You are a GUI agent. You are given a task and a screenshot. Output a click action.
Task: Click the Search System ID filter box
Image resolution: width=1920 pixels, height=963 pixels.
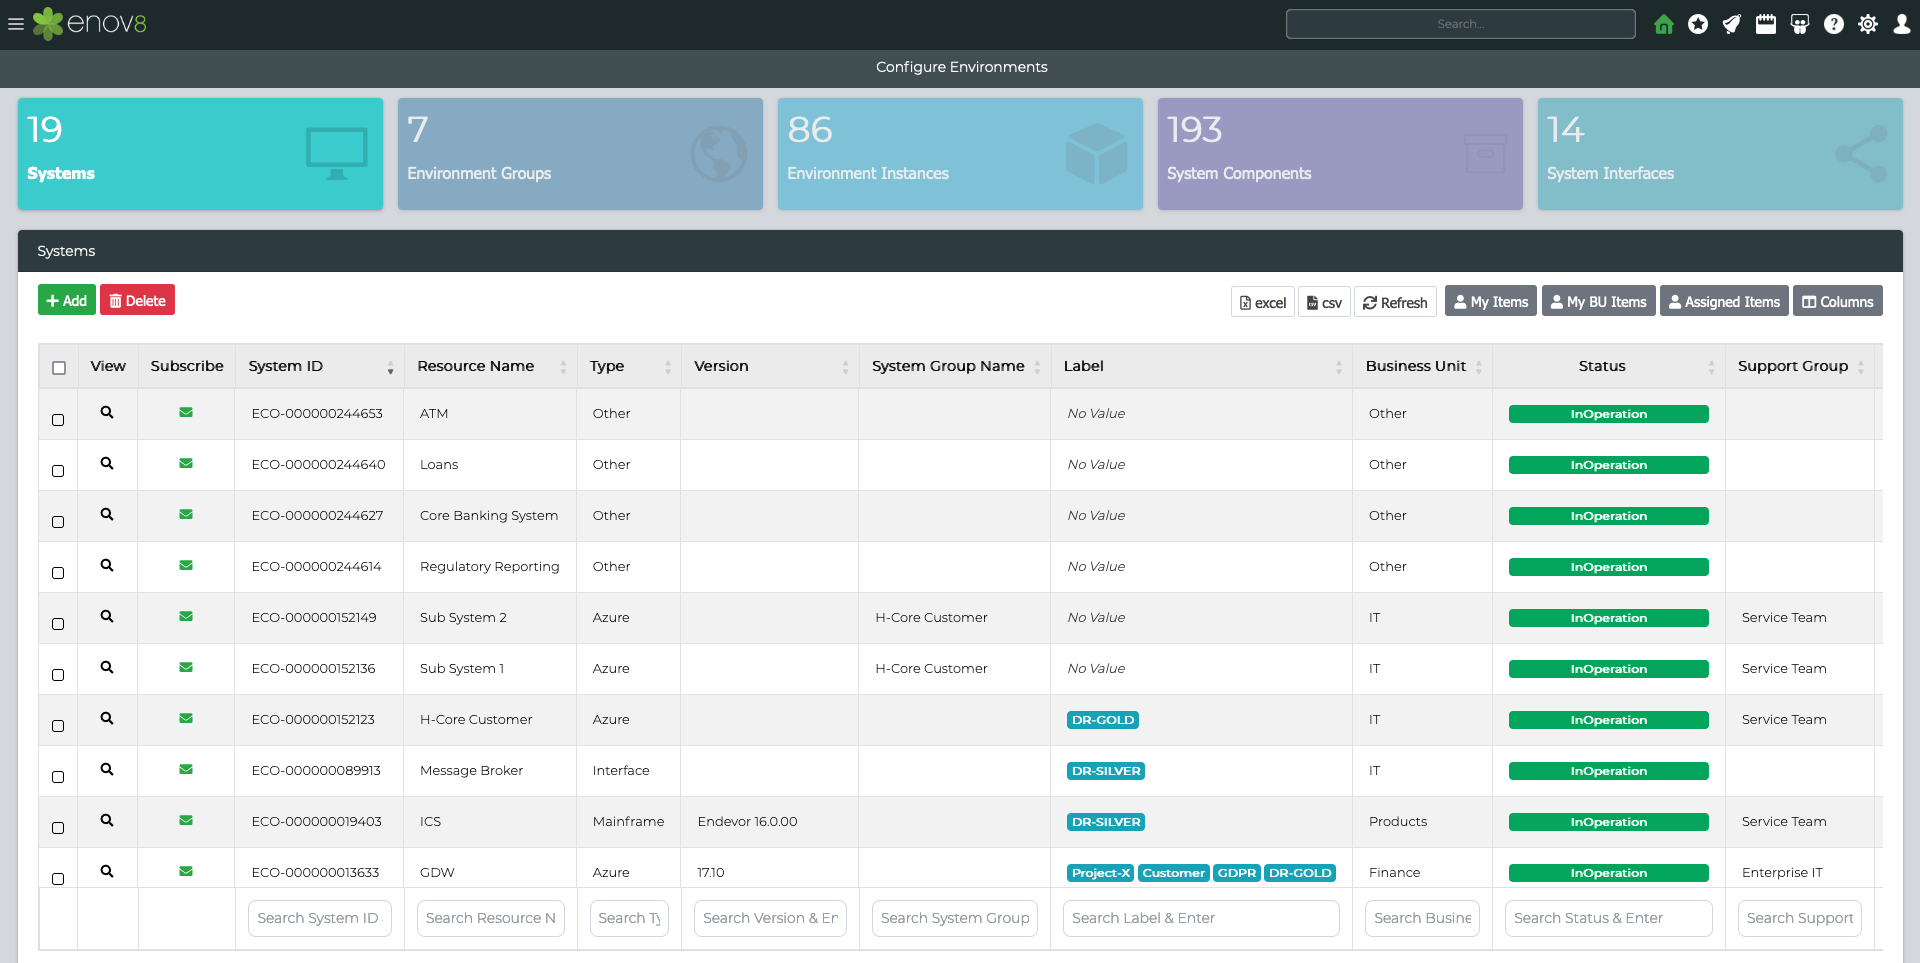(x=319, y=918)
